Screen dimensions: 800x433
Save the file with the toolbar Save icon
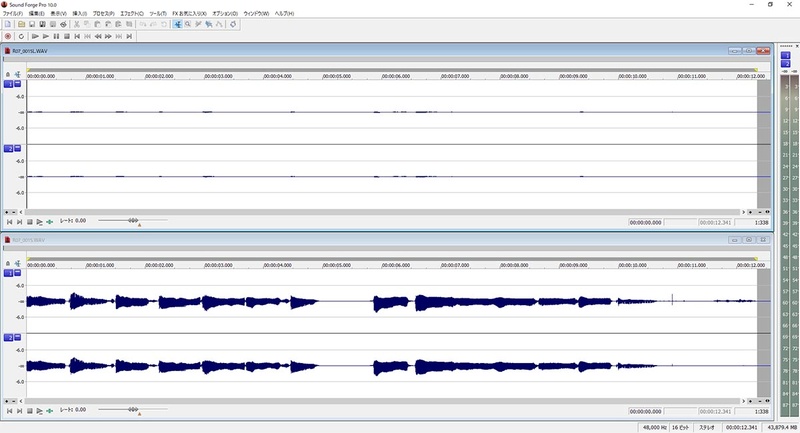pyautogui.click(x=32, y=24)
